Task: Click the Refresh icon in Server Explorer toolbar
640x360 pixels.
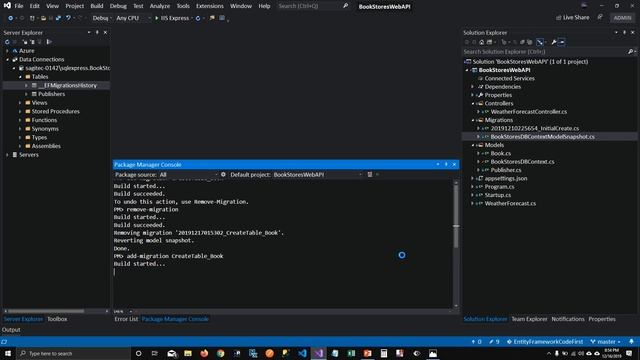Action: (7, 42)
